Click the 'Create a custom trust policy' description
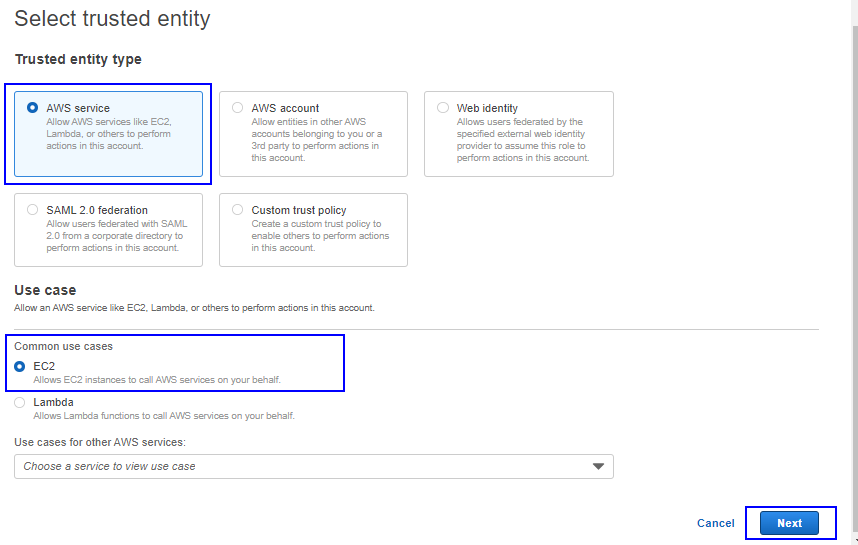This screenshot has width=858, height=545. point(320,236)
